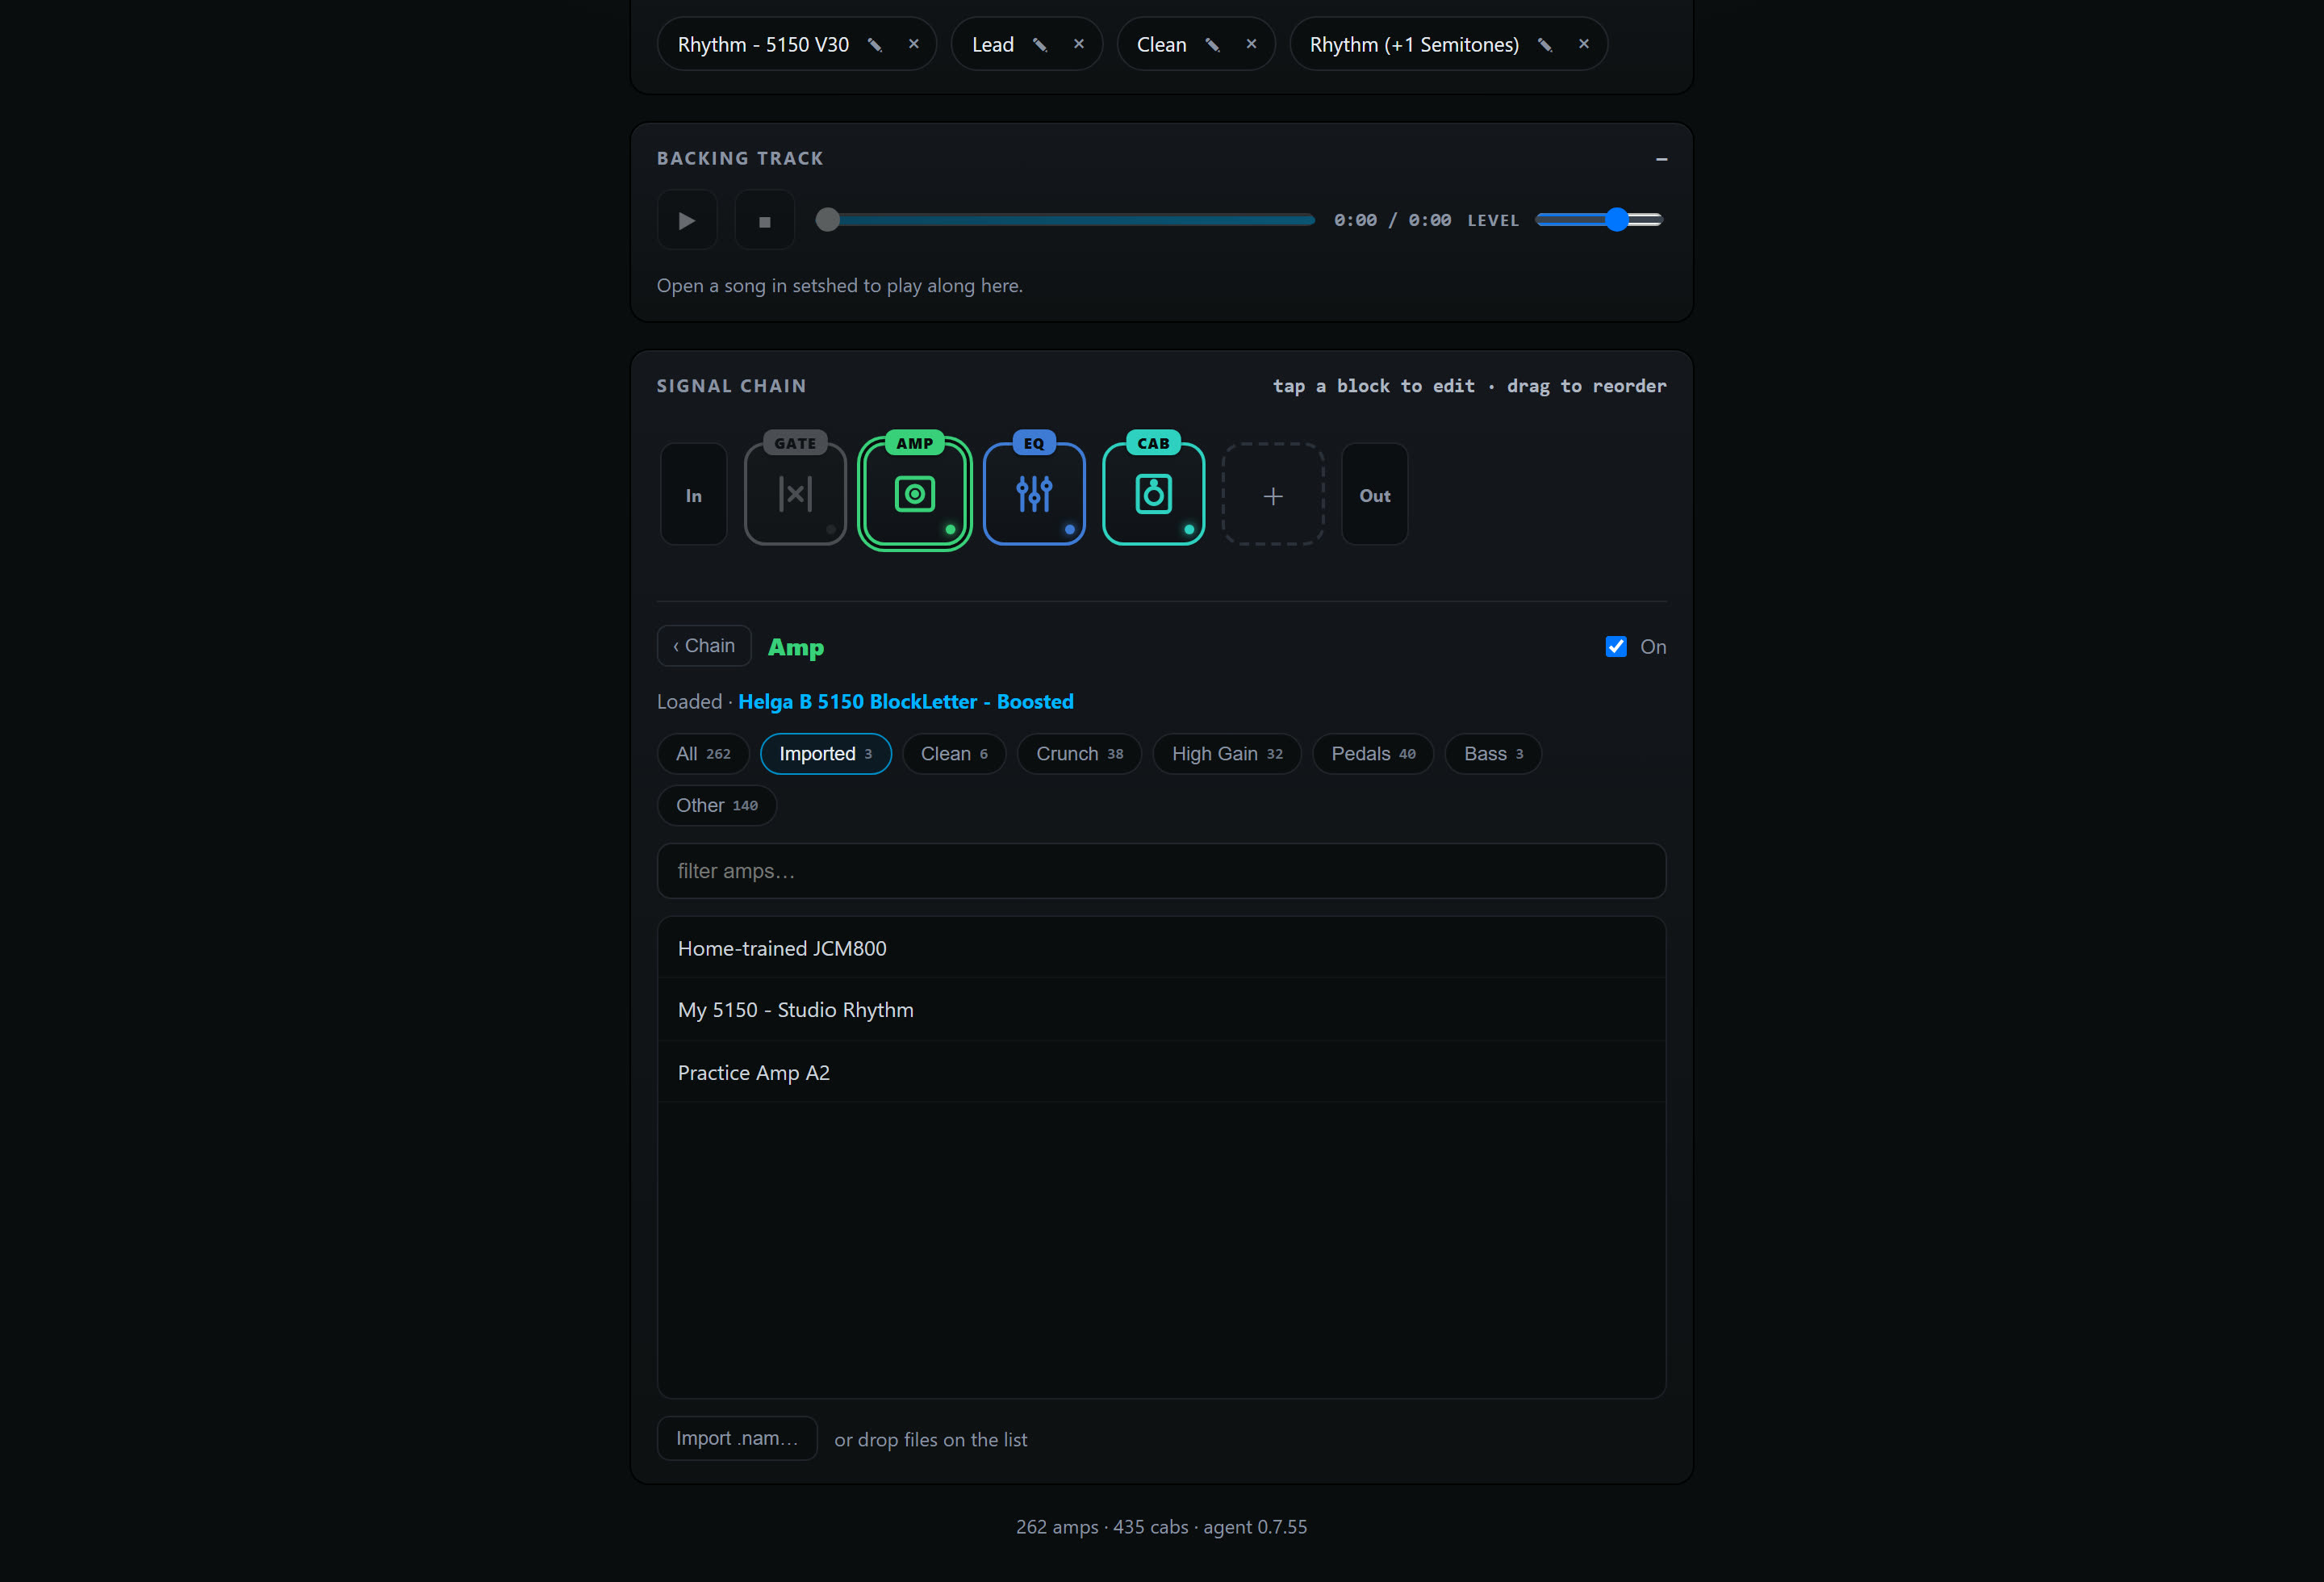Viewport: 2324px width, 1582px height.
Task: Open the EQ block
Action: 1034,494
